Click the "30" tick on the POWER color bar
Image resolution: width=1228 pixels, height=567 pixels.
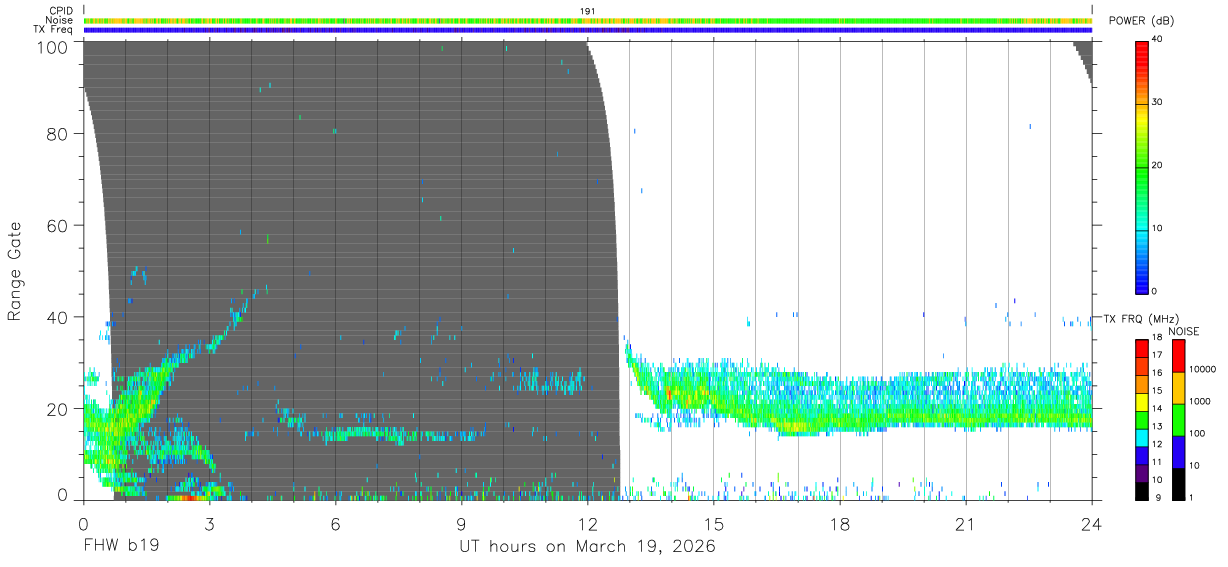click(x=1158, y=102)
